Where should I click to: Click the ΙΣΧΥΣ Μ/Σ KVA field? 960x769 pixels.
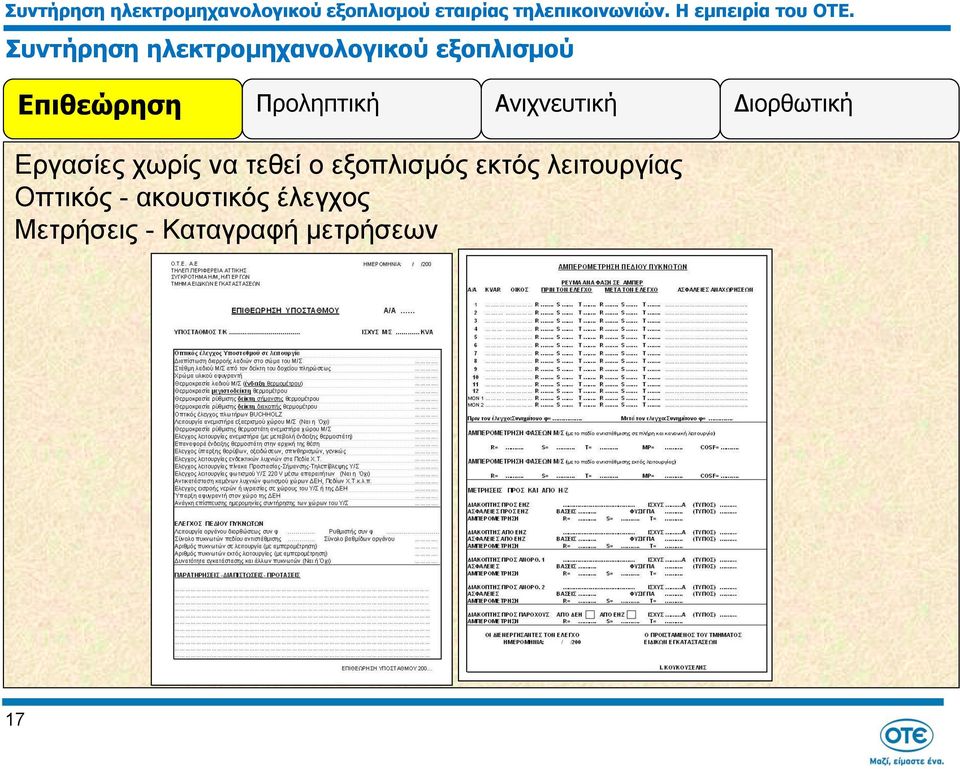(397, 332)
